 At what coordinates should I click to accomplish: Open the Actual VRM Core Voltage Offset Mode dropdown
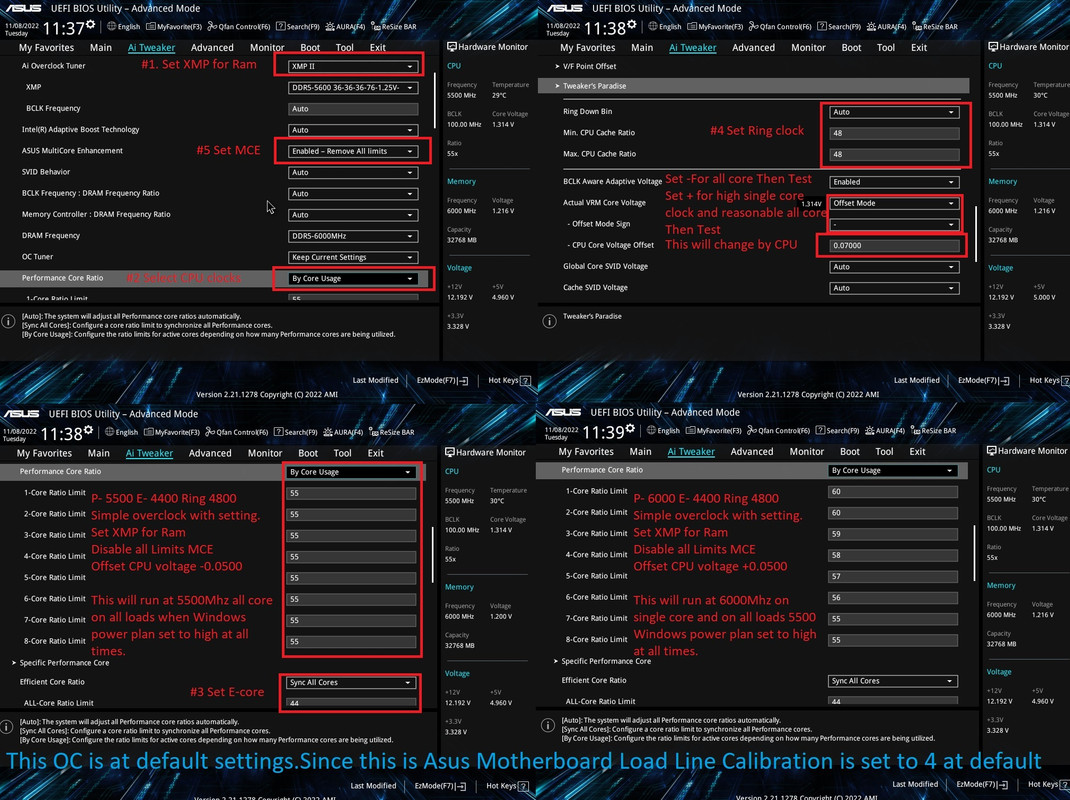pos(894,203)
